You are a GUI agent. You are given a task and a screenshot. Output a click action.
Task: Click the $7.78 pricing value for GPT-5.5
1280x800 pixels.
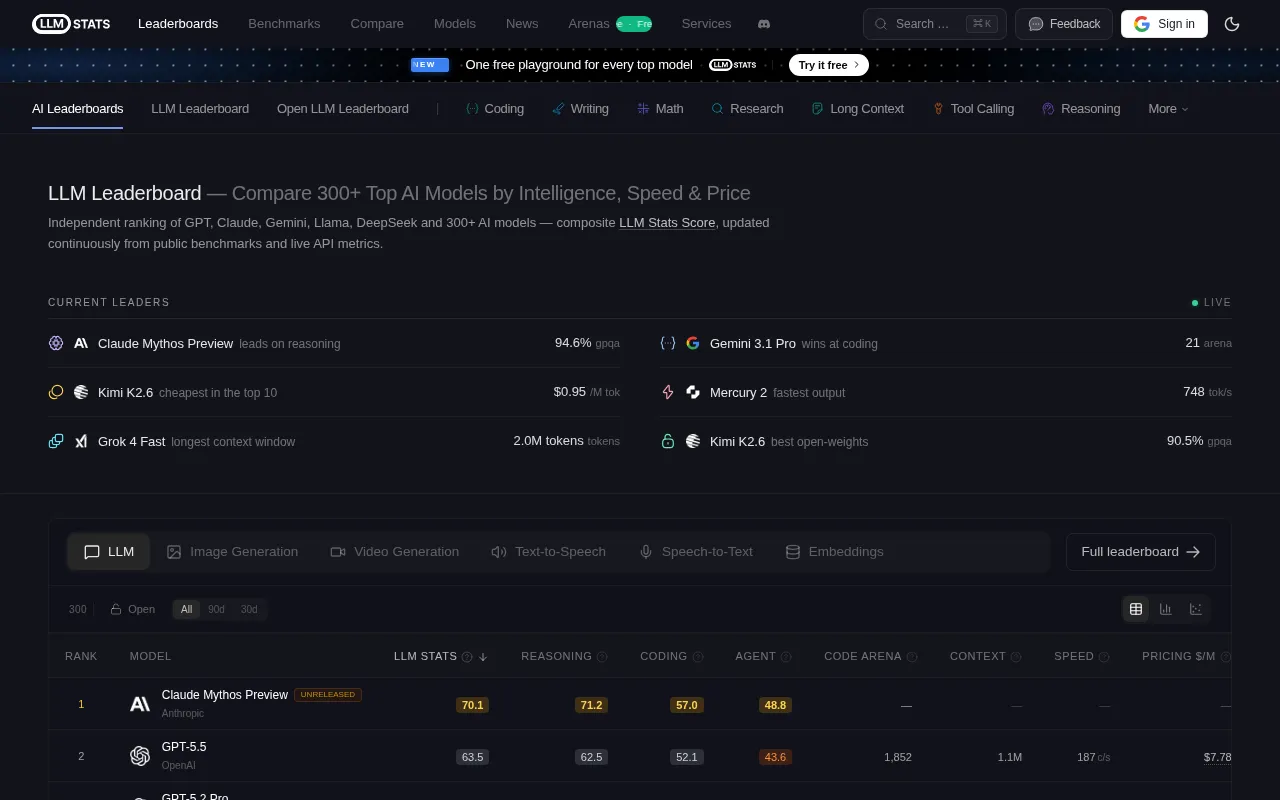point(1218,757)
